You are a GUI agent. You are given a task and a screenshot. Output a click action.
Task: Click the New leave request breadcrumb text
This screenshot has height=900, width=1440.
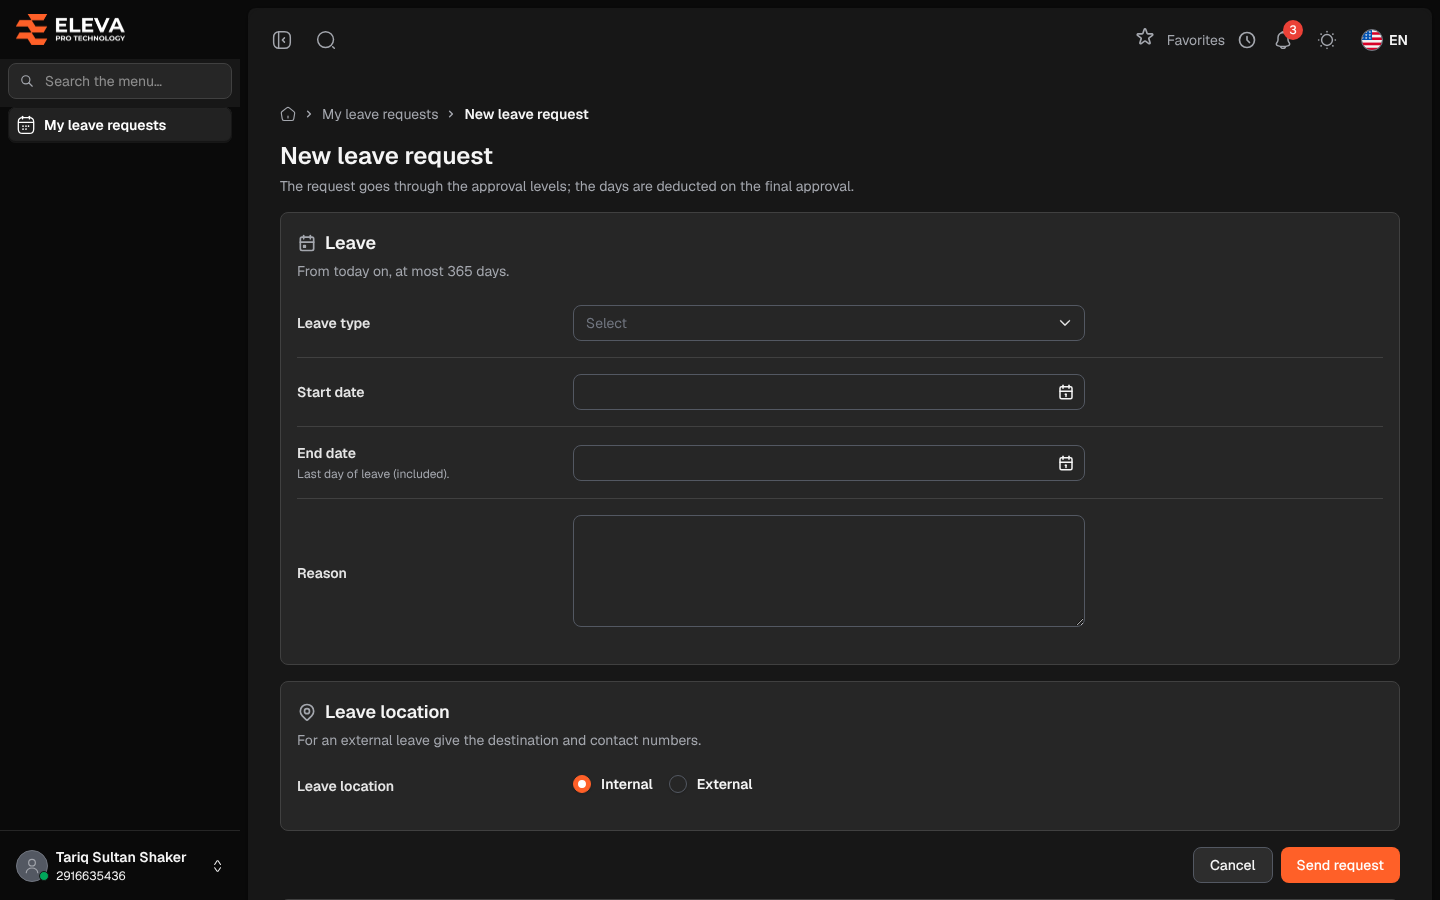click(526, 114)
